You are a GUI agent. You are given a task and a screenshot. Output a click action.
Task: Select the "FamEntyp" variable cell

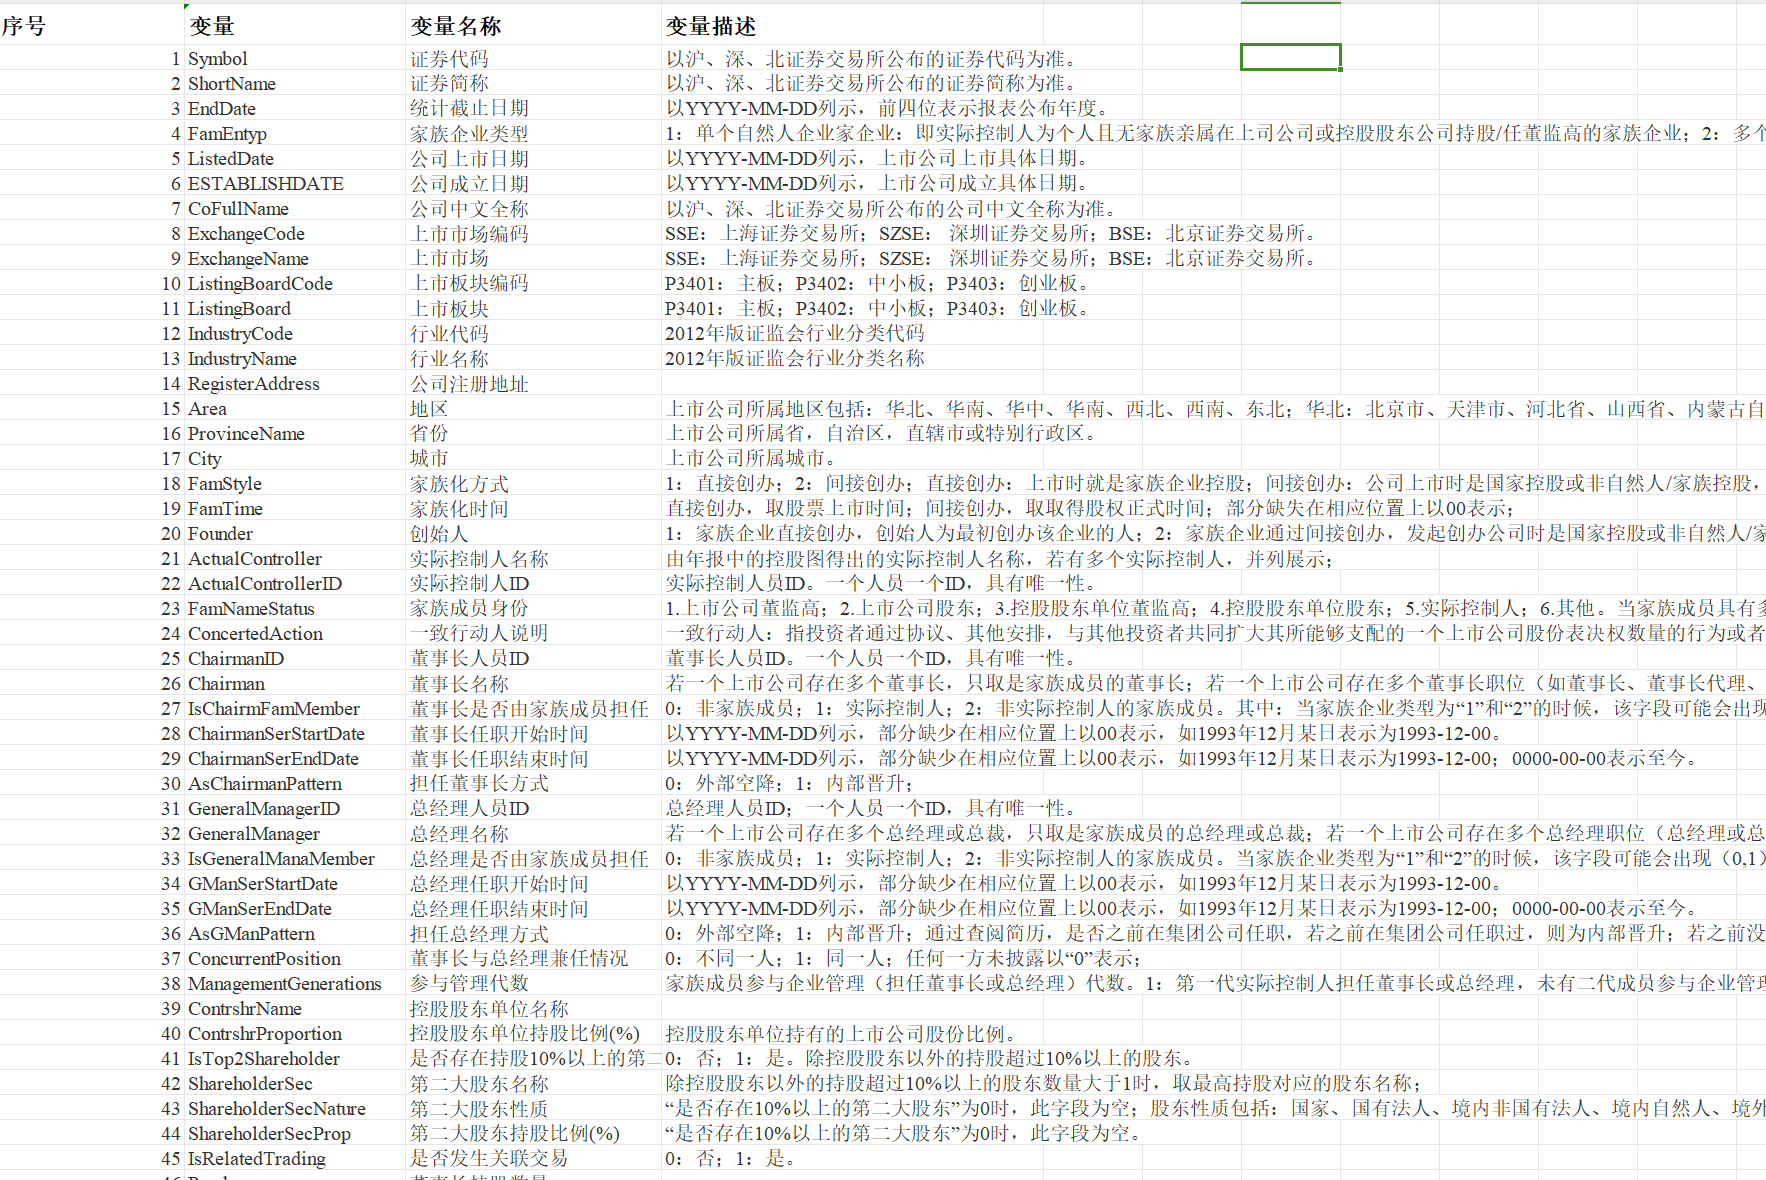pos(227,134)
